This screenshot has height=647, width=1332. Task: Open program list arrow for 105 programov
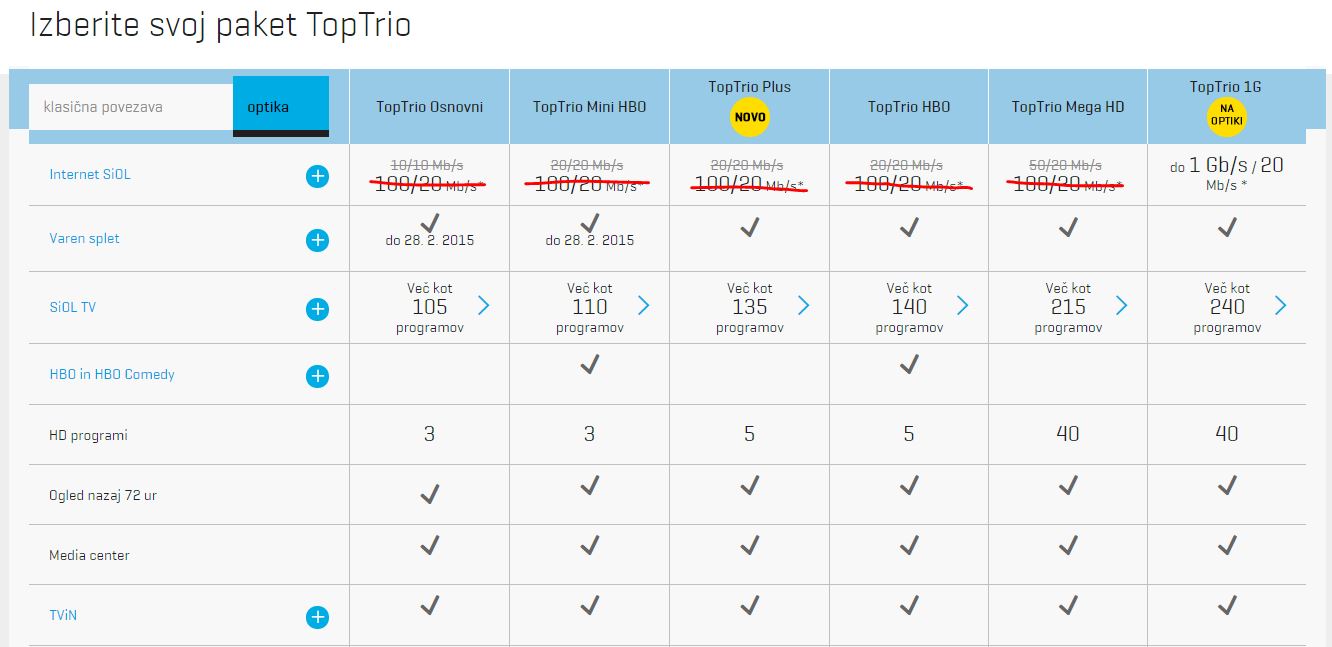click(484, 305)
